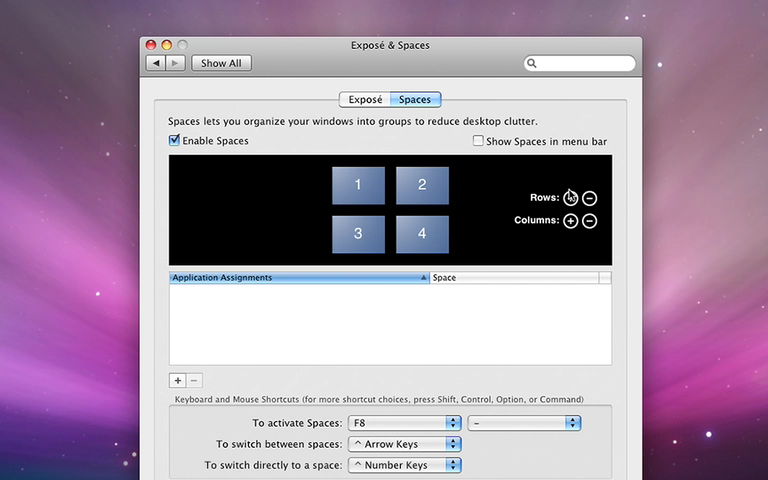Select space thumbnail 3
This screenshot has width=768, height=480.
(x=359, y=234)
